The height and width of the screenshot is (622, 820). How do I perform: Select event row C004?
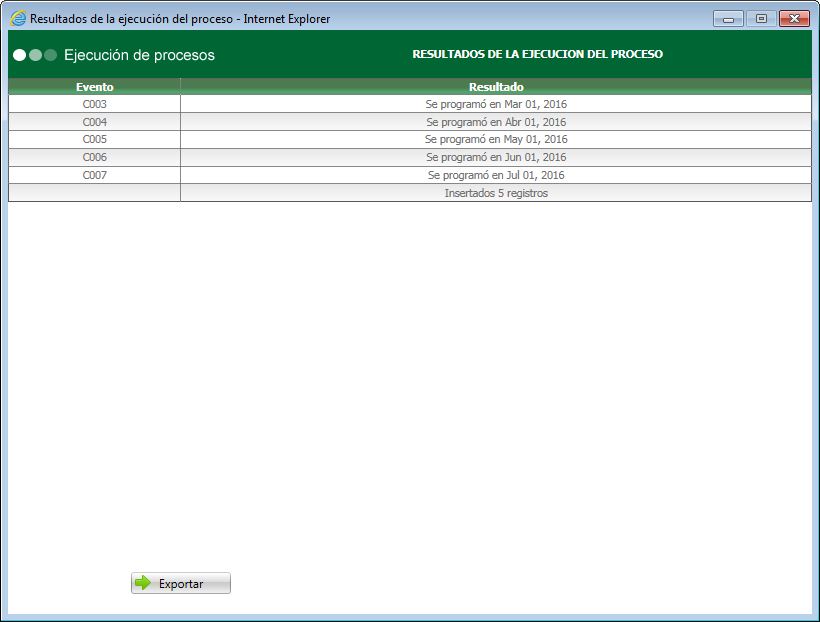pos(94,122)
